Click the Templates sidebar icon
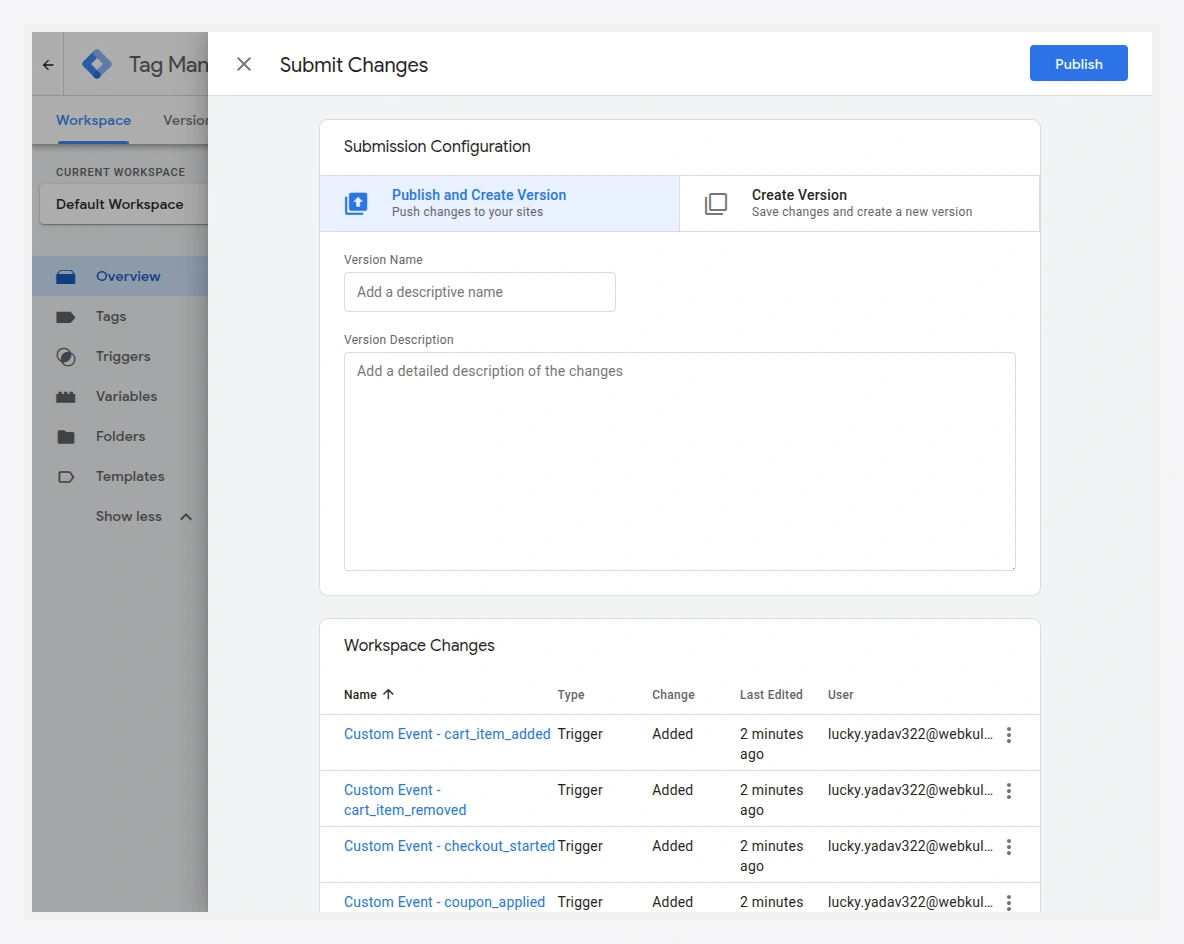 66,477
